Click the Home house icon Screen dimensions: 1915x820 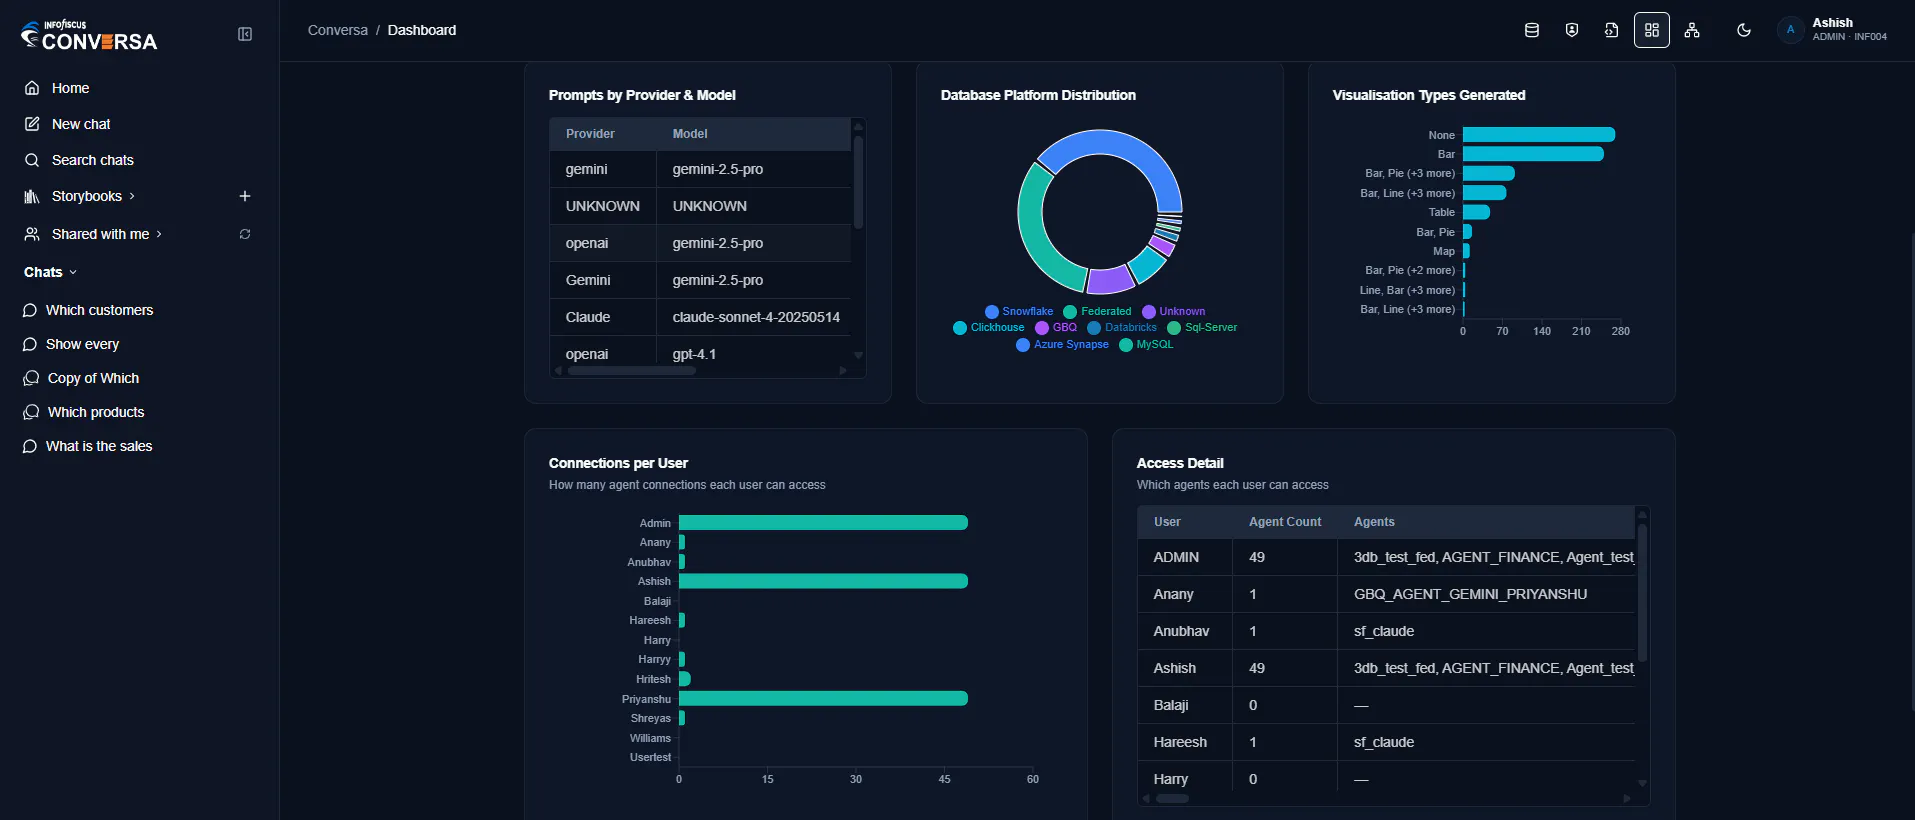click(32, 88)
